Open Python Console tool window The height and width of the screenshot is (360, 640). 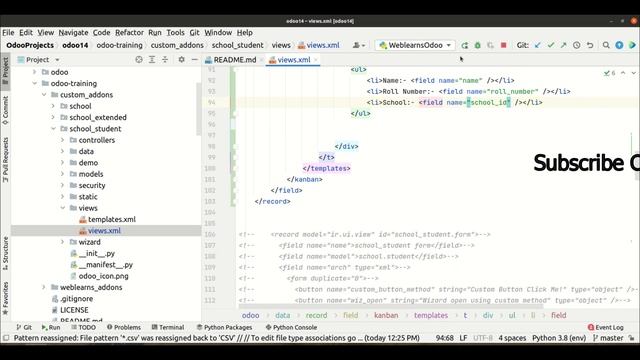pyautogui.click(x=291, y=327)
